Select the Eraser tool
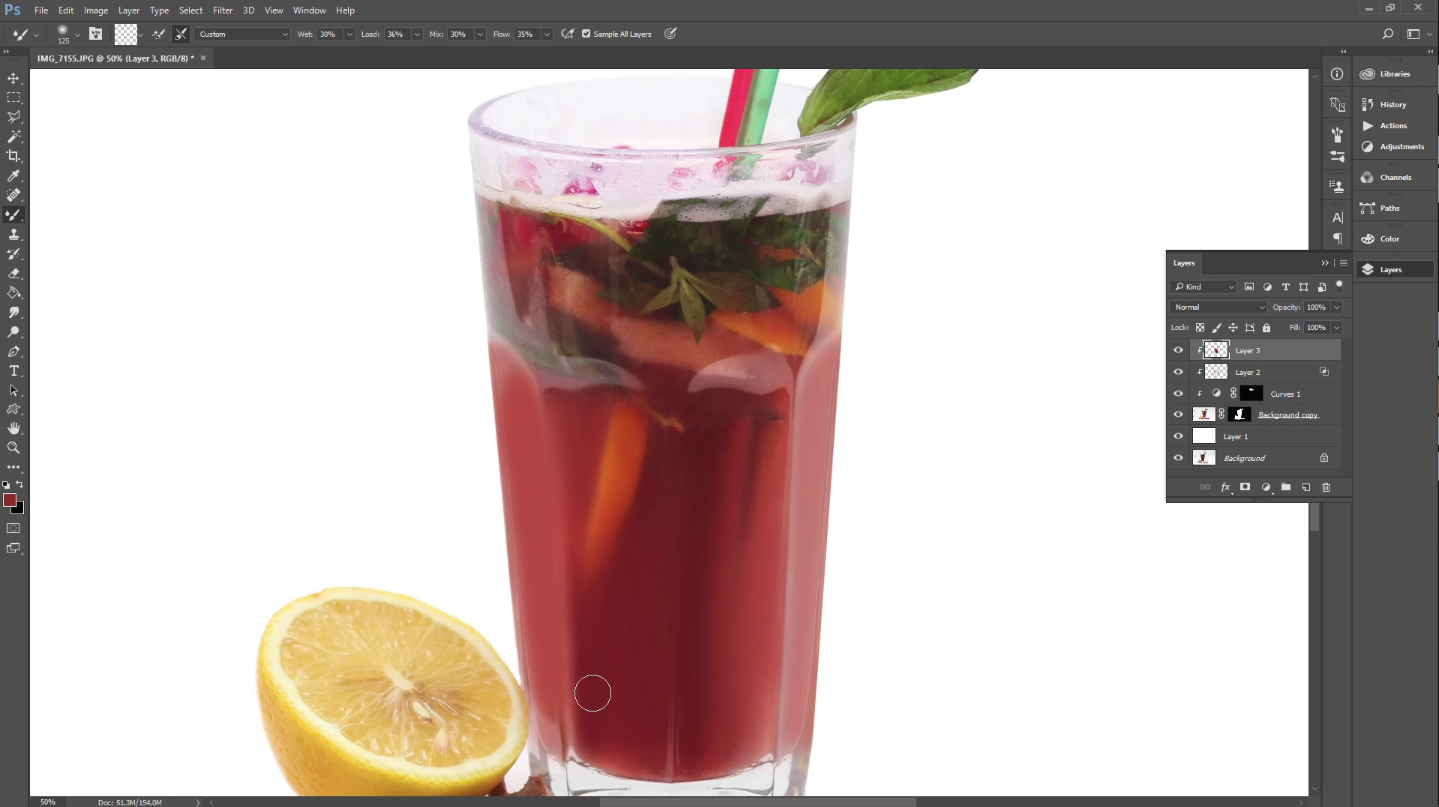The image size is (1439, 807). click(14, 273)
